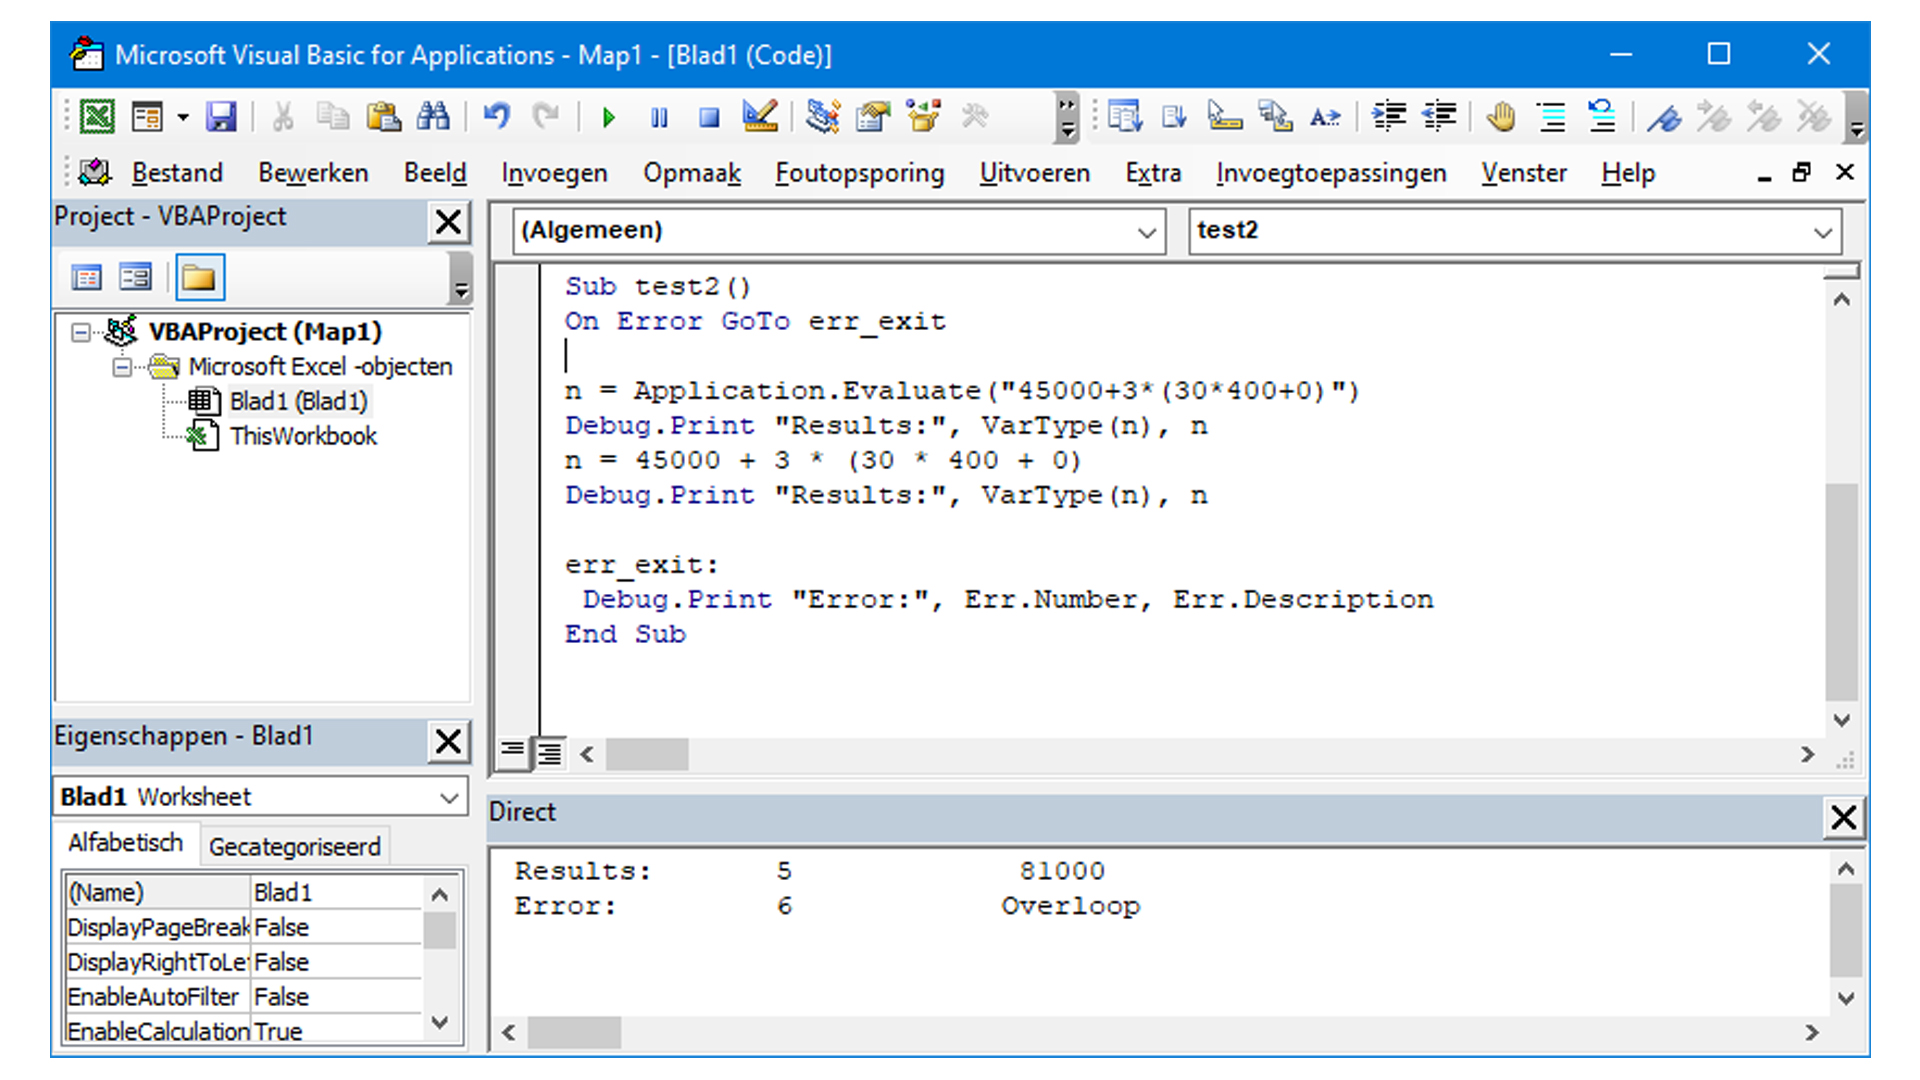
Task: Switch to Procedure View at code pane bottom
Action: tap(512, 751)
